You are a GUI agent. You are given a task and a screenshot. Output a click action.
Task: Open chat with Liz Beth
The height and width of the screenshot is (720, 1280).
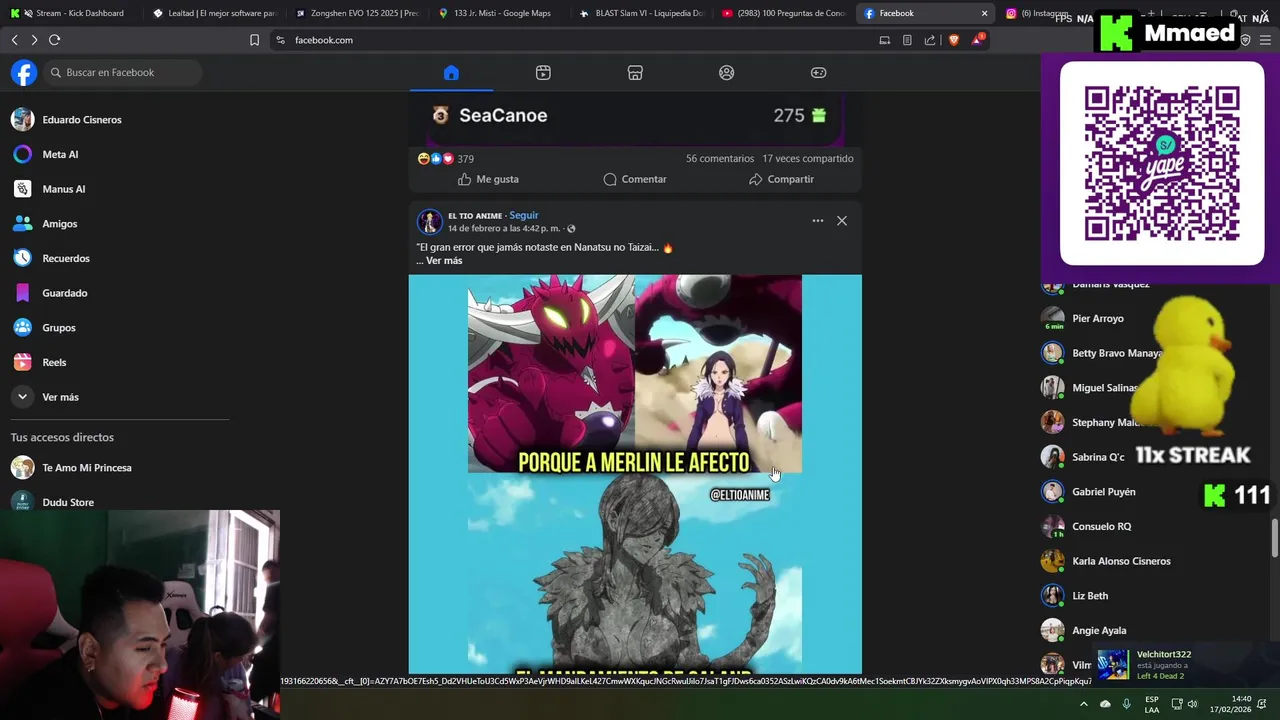point(1090,596)
